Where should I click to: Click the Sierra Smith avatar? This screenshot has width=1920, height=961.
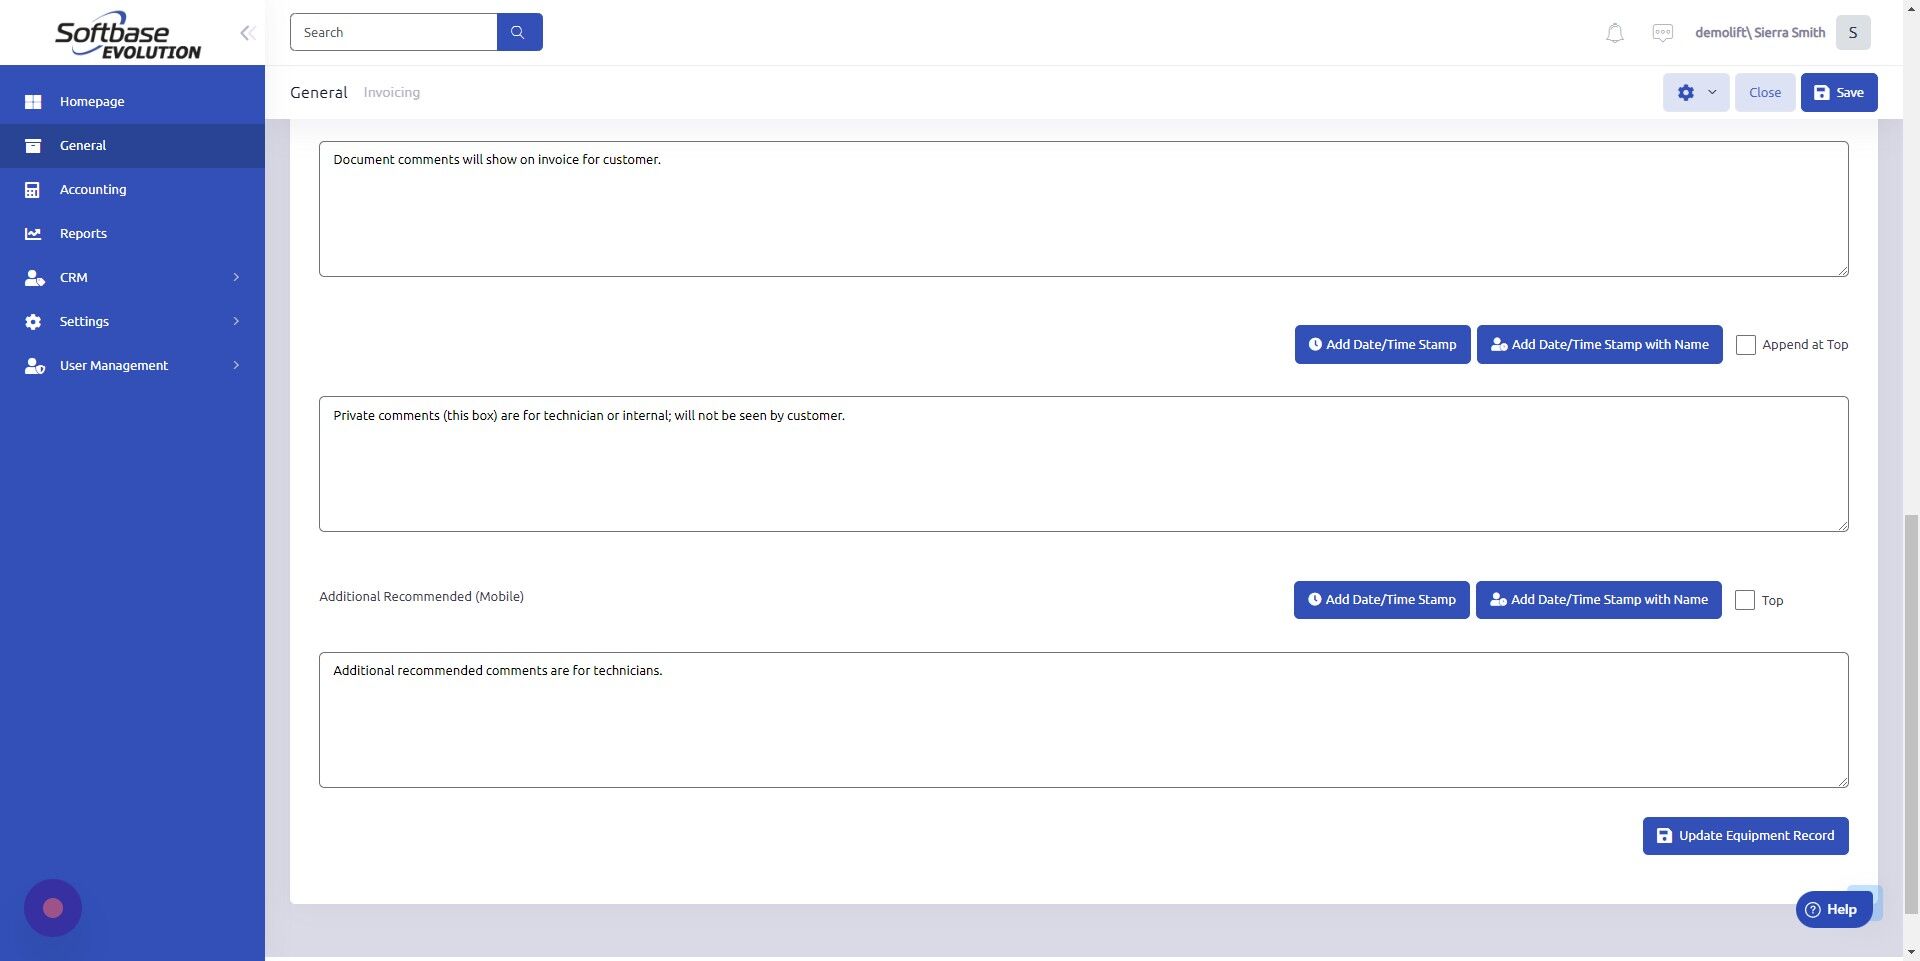coord(1852,32)
